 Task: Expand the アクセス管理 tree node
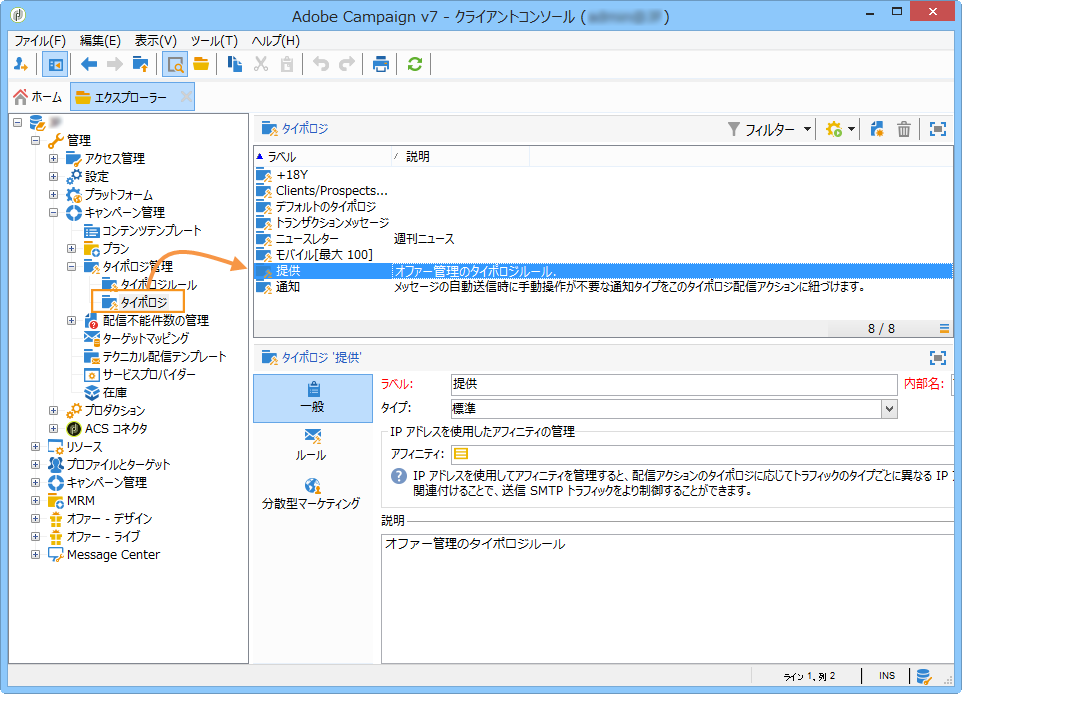pyautogui.click(x=53, y=158)
